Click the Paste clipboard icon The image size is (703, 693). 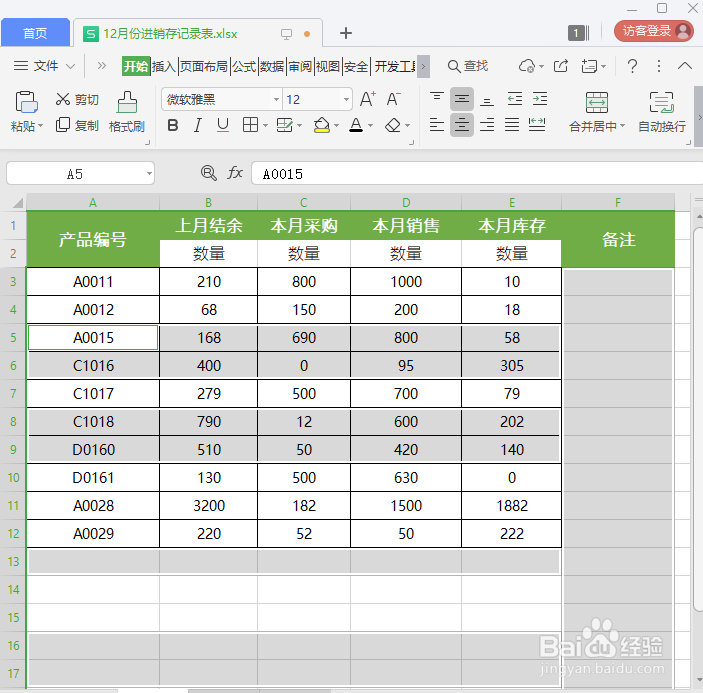26,102
